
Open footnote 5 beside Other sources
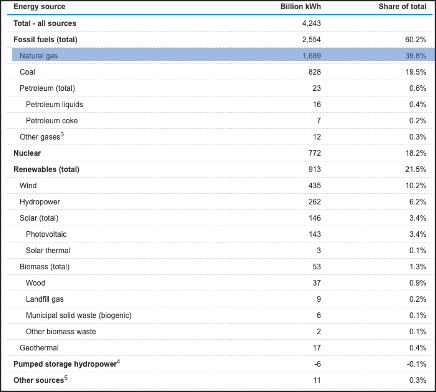[x=66, y=378]
